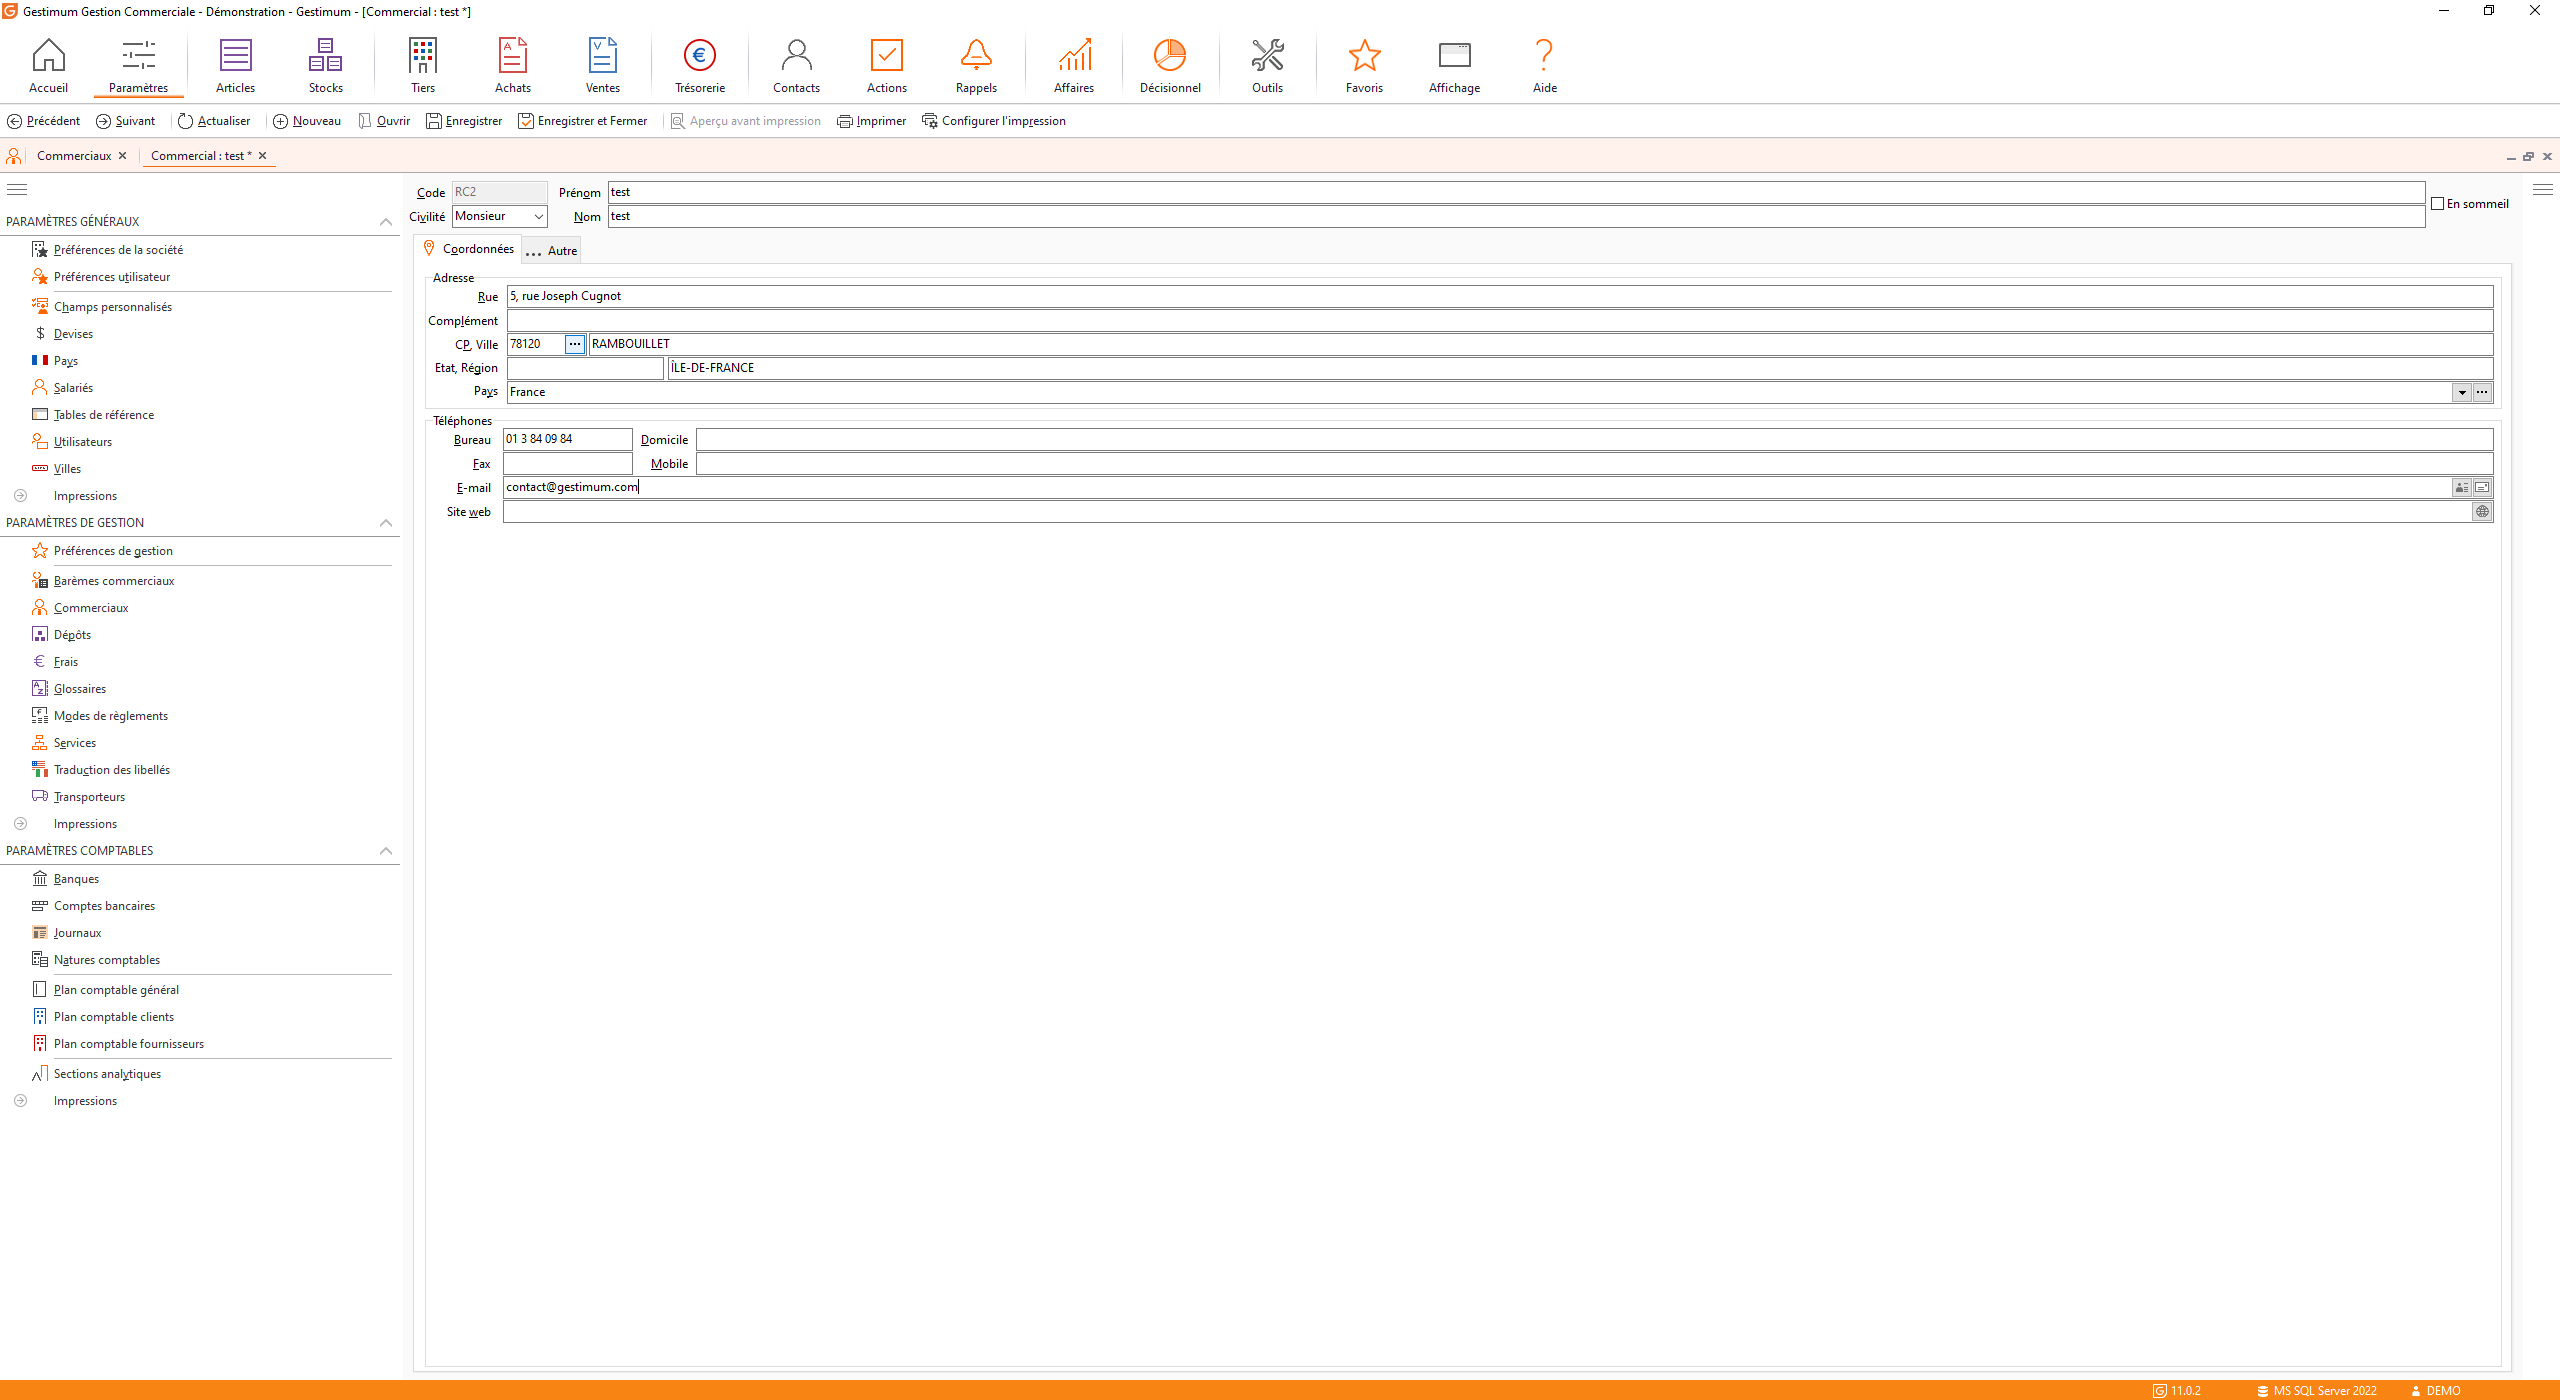
Task: Open the website globe icon
Action: 2482,511
